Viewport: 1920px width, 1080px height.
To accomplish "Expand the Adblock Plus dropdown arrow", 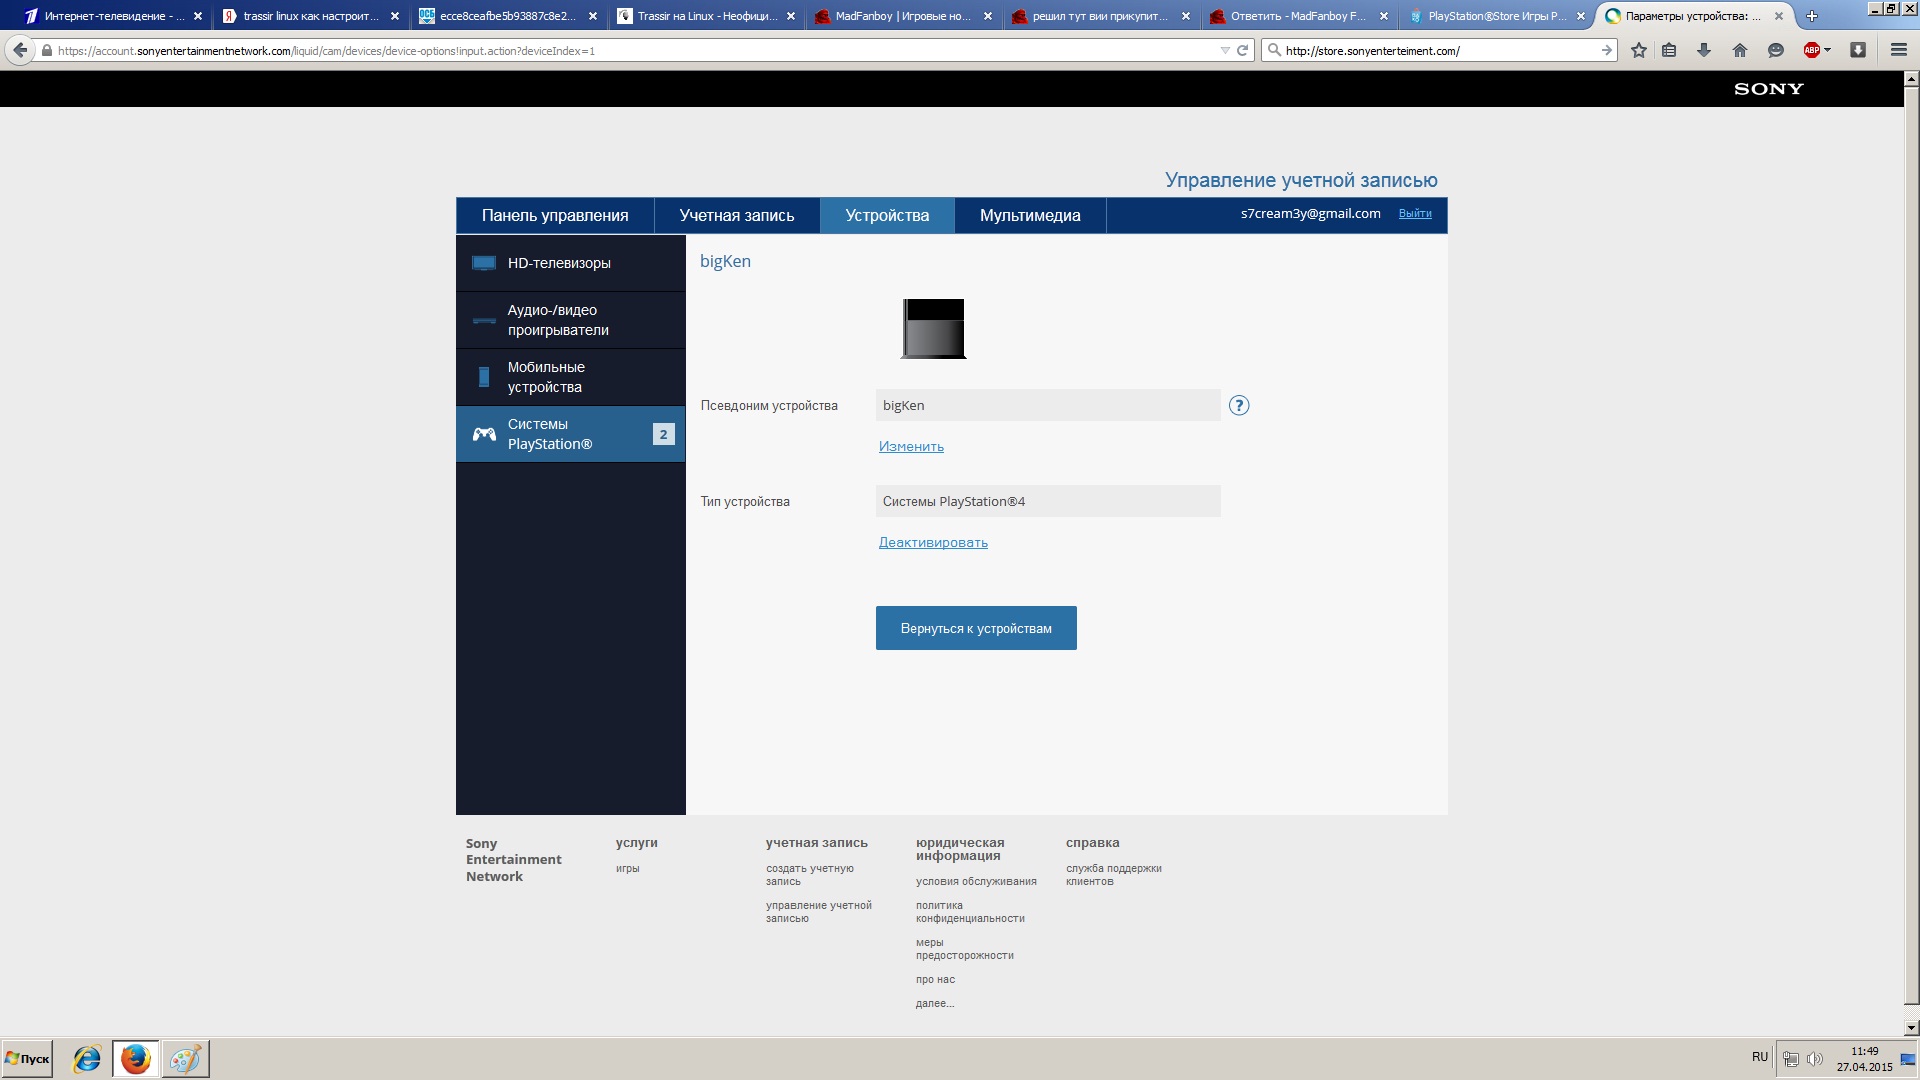I will point(1828,50).
